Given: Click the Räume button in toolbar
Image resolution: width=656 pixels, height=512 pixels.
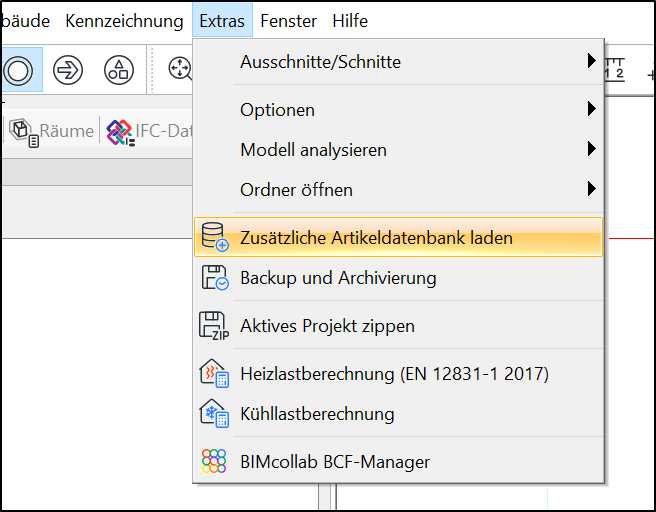Looking at the screenshot, I should [52, 131].
